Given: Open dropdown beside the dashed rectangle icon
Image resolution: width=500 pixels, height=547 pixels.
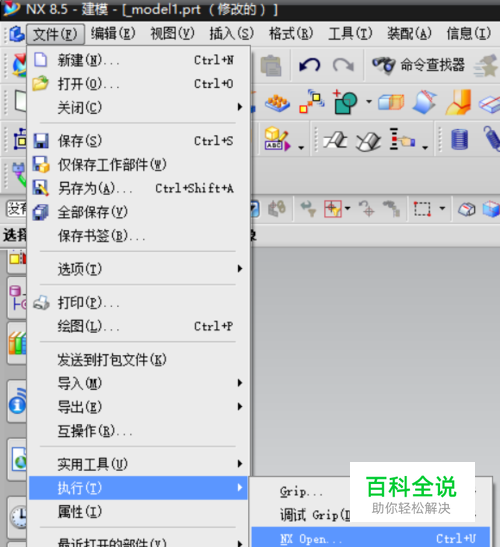Looking at the screenshot, I should (442, 208).
